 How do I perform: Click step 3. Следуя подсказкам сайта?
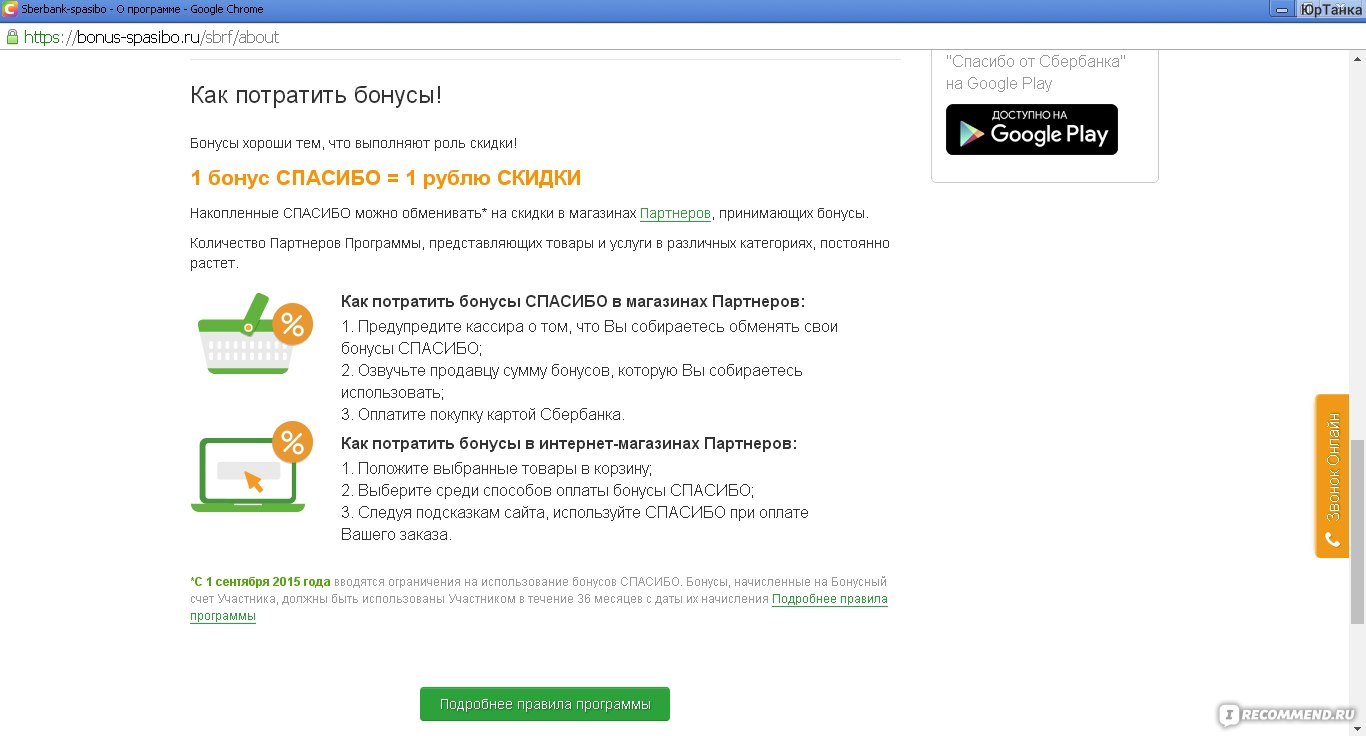tap(575, 523)
